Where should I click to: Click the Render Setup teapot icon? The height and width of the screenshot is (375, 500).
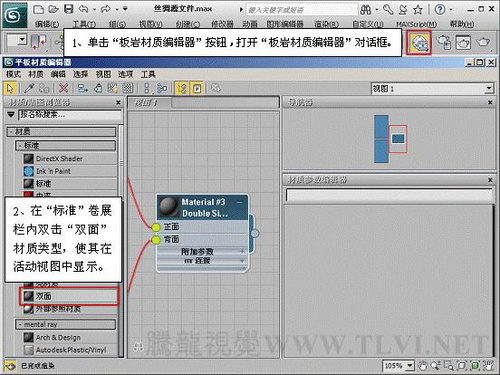(444, 42)
